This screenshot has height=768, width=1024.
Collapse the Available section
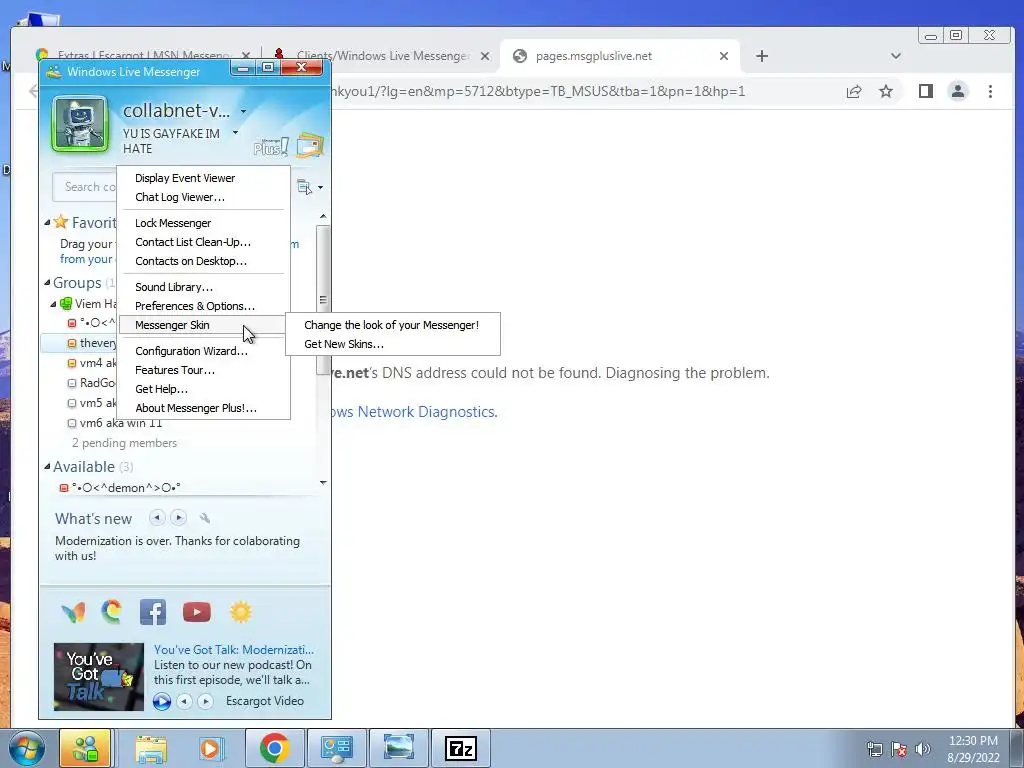(x=47, y=466)
